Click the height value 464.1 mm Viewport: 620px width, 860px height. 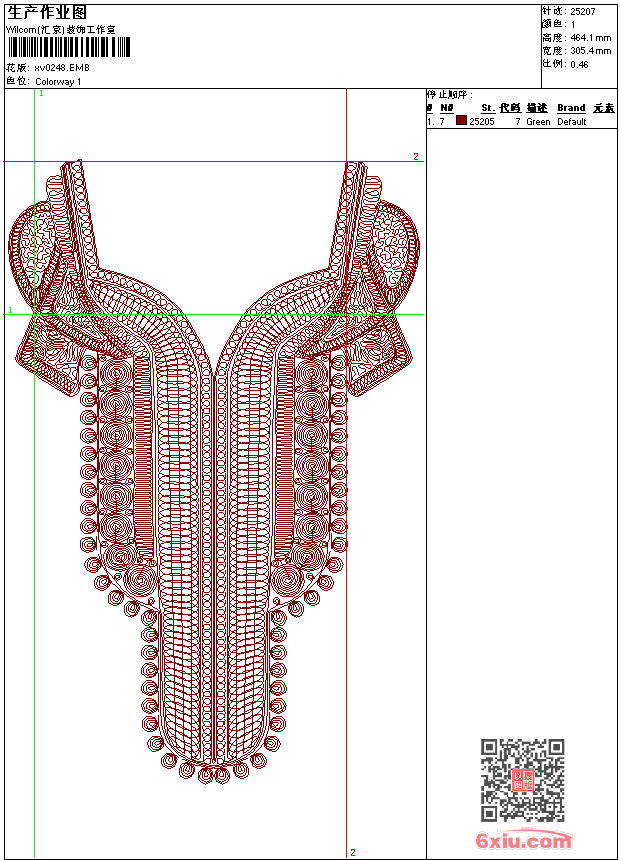point(590,37)
